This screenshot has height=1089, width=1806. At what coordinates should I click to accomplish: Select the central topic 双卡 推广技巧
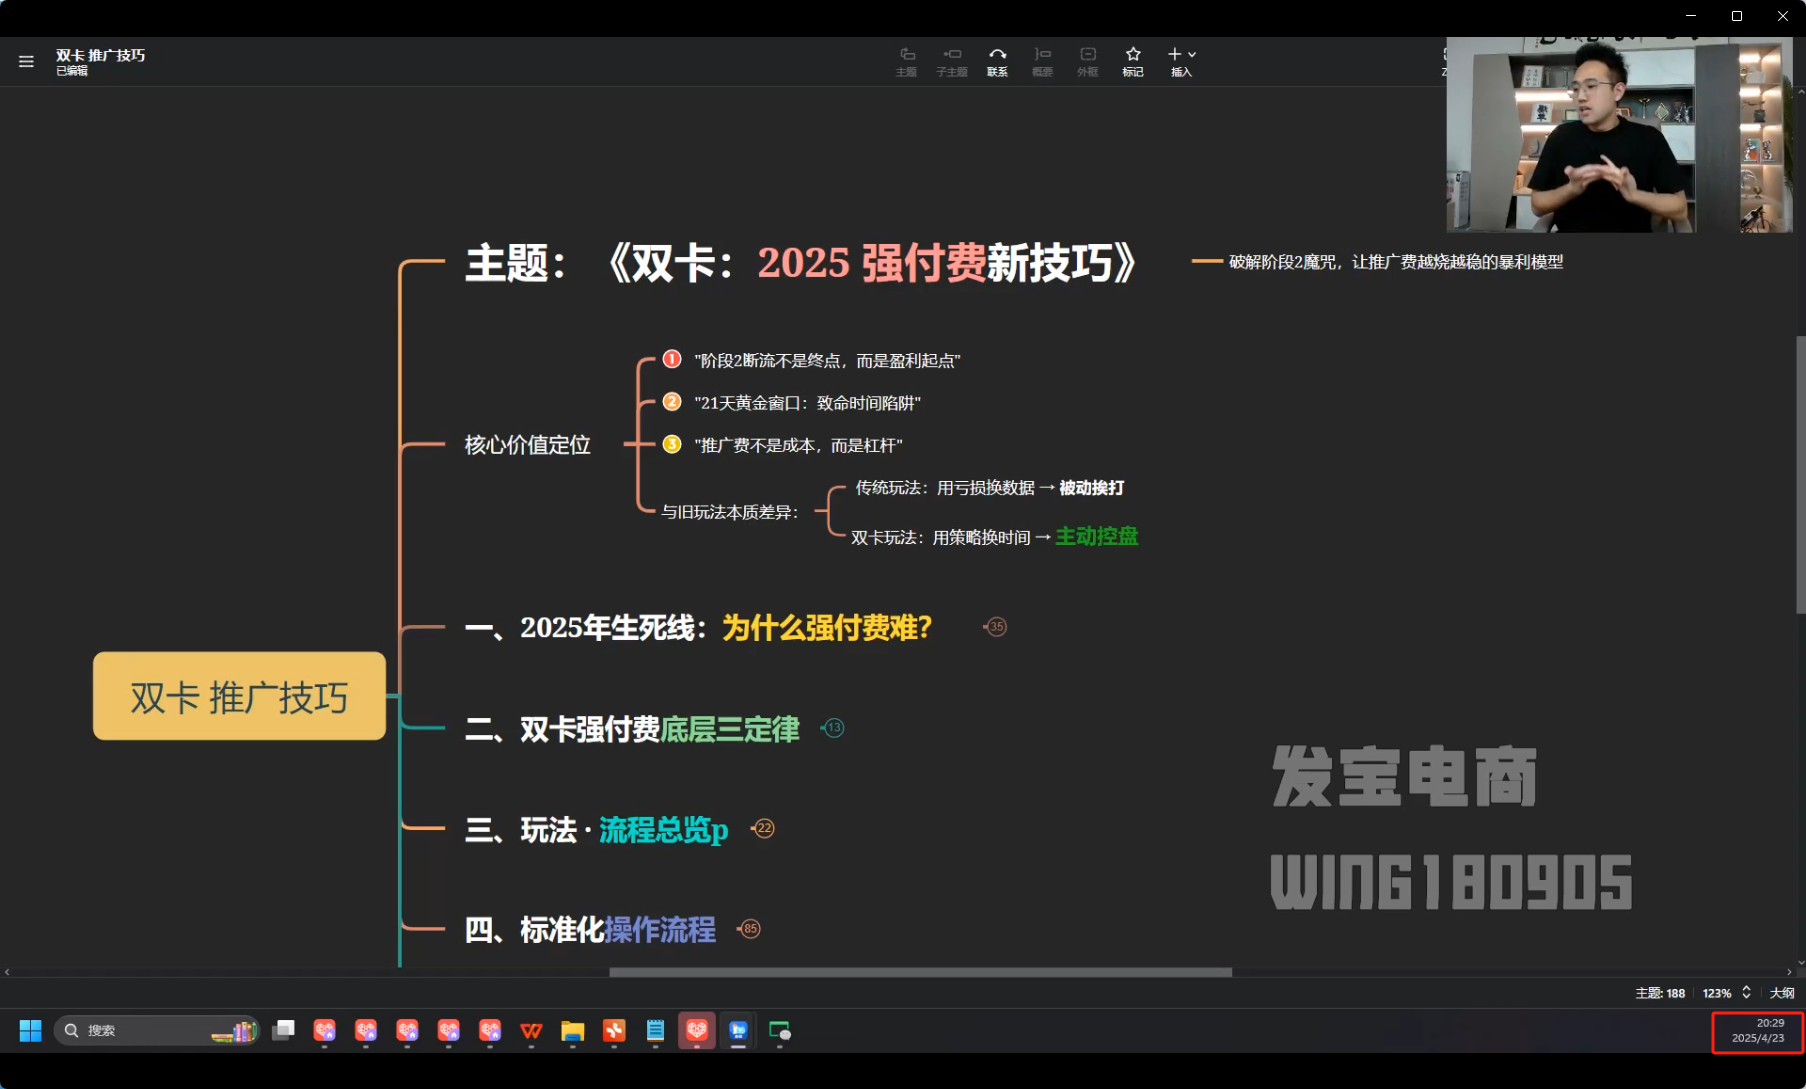[x=239, y=697]
